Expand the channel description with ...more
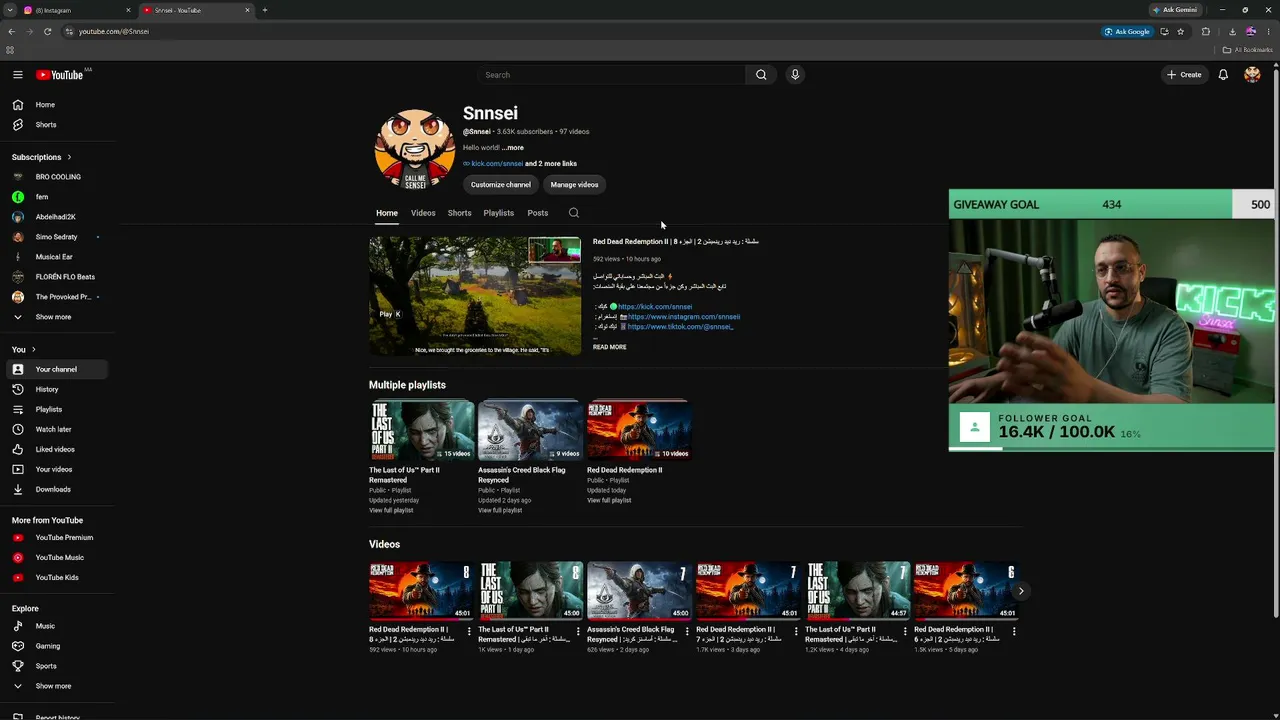 (x=513, y=148)
